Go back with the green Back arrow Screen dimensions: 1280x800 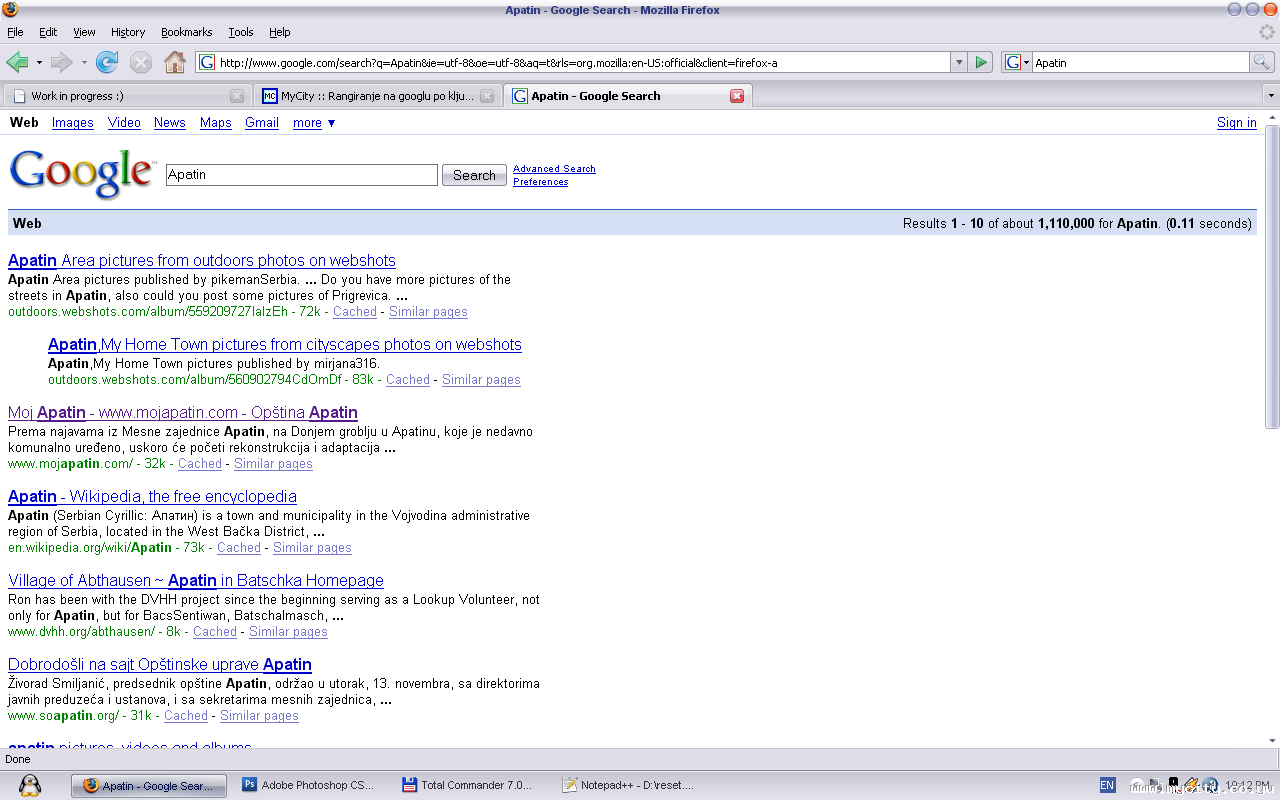click(x=17, y=62)
